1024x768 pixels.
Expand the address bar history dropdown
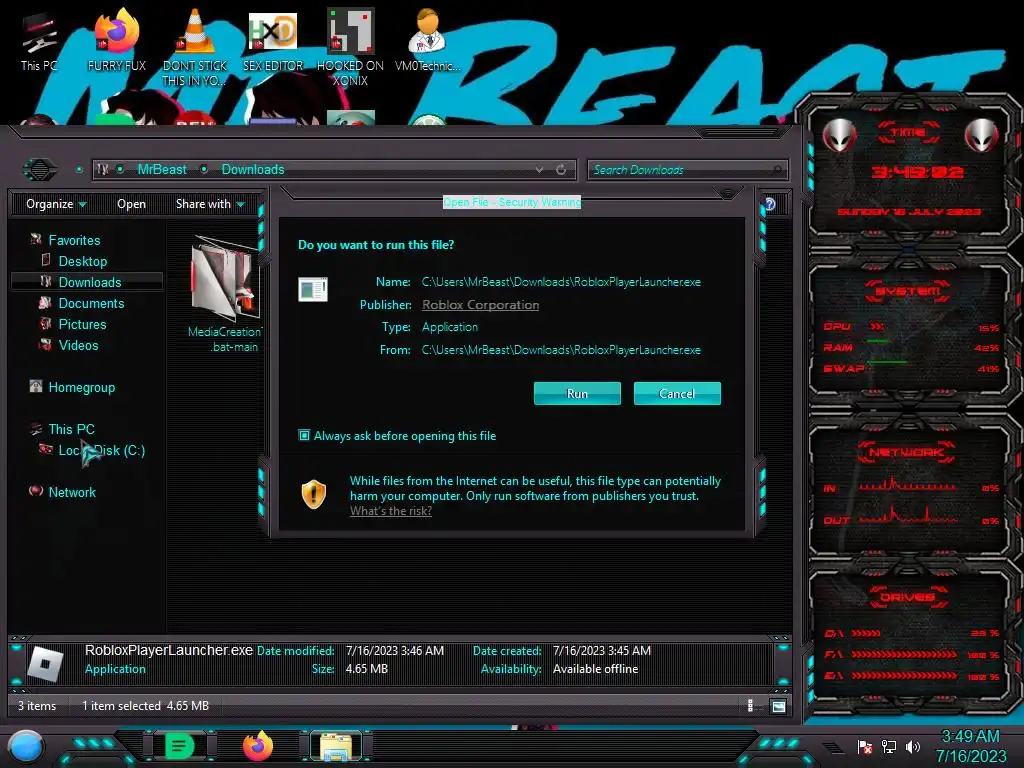539,170
